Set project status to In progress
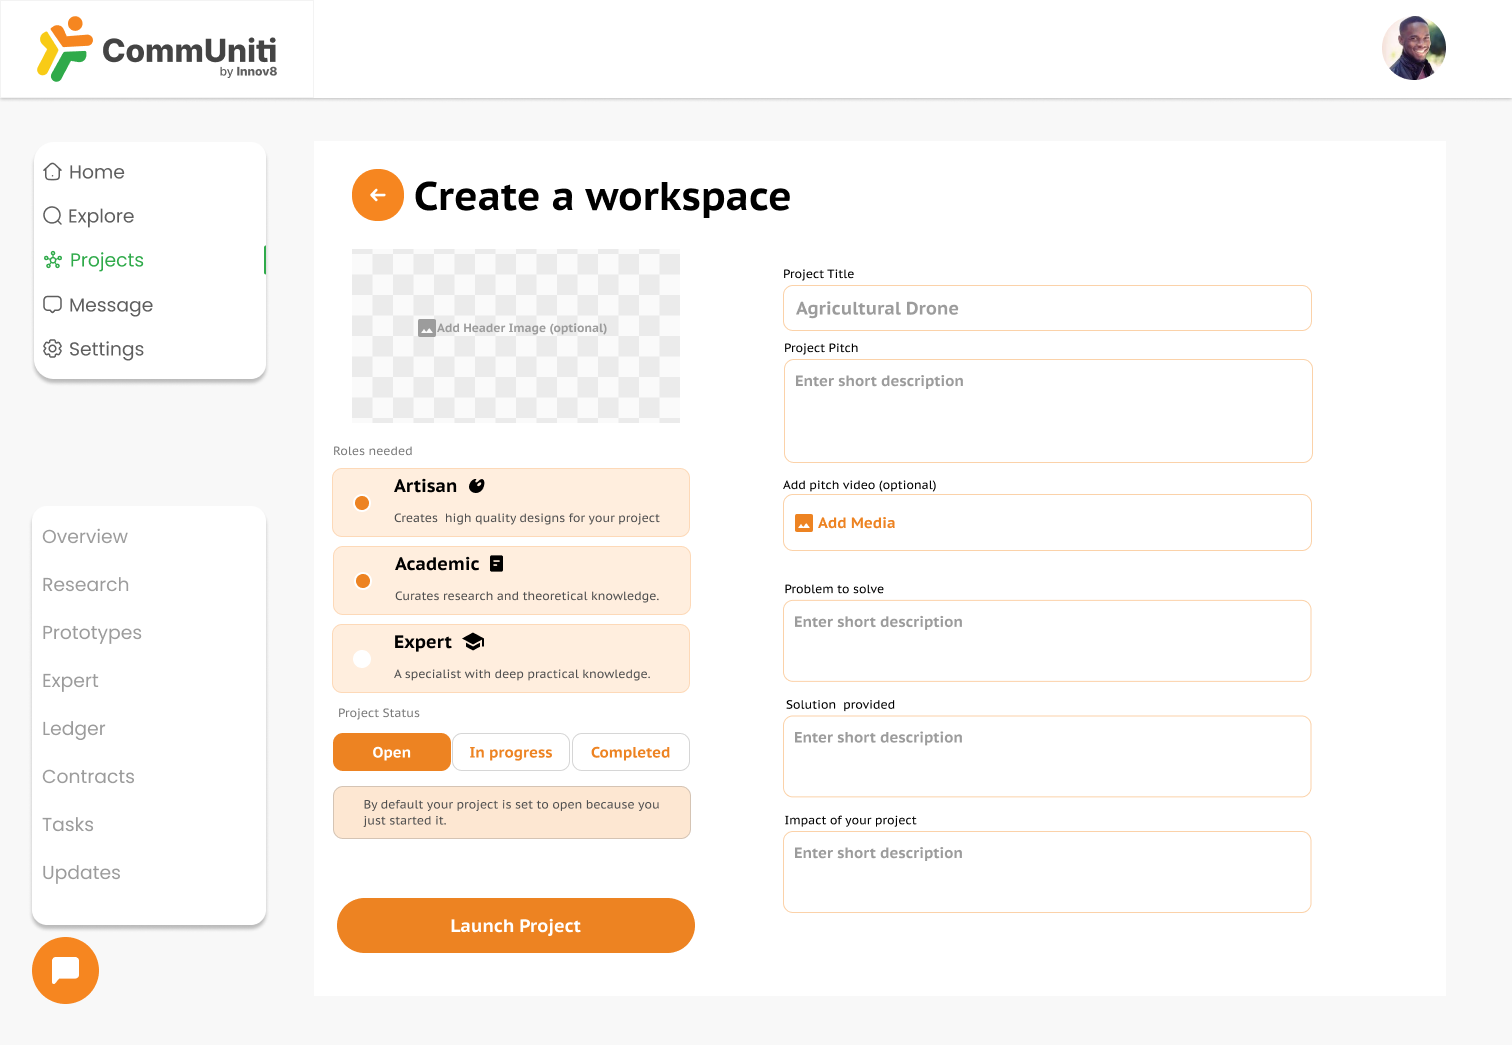This screenshot has width=1512, height=1045. 510,752
